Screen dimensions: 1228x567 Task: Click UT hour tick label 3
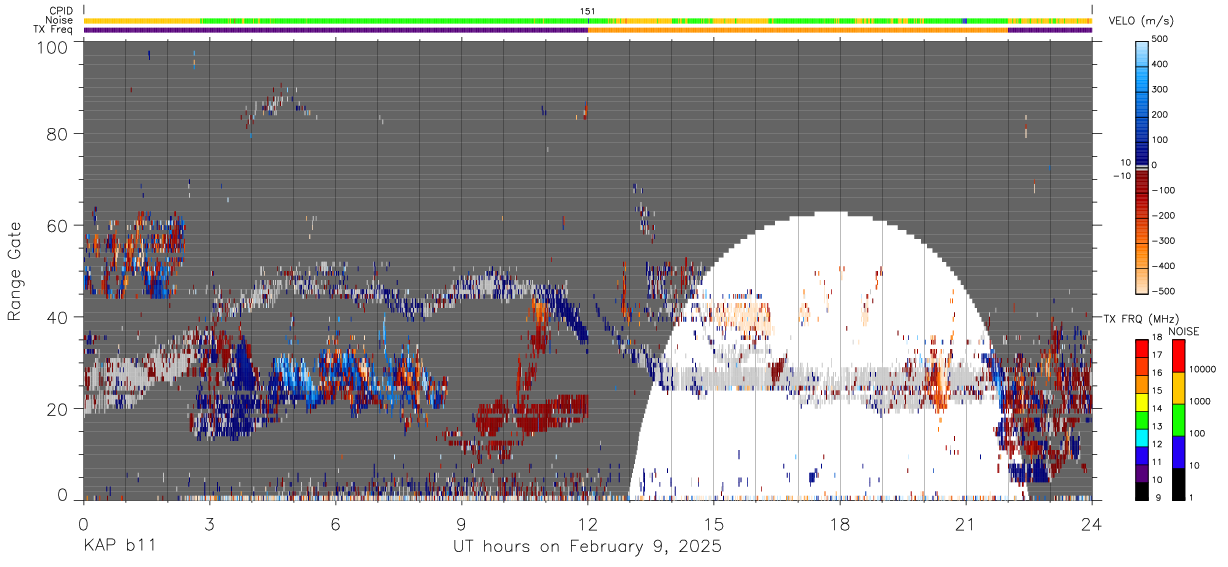(x=209, y=525)
